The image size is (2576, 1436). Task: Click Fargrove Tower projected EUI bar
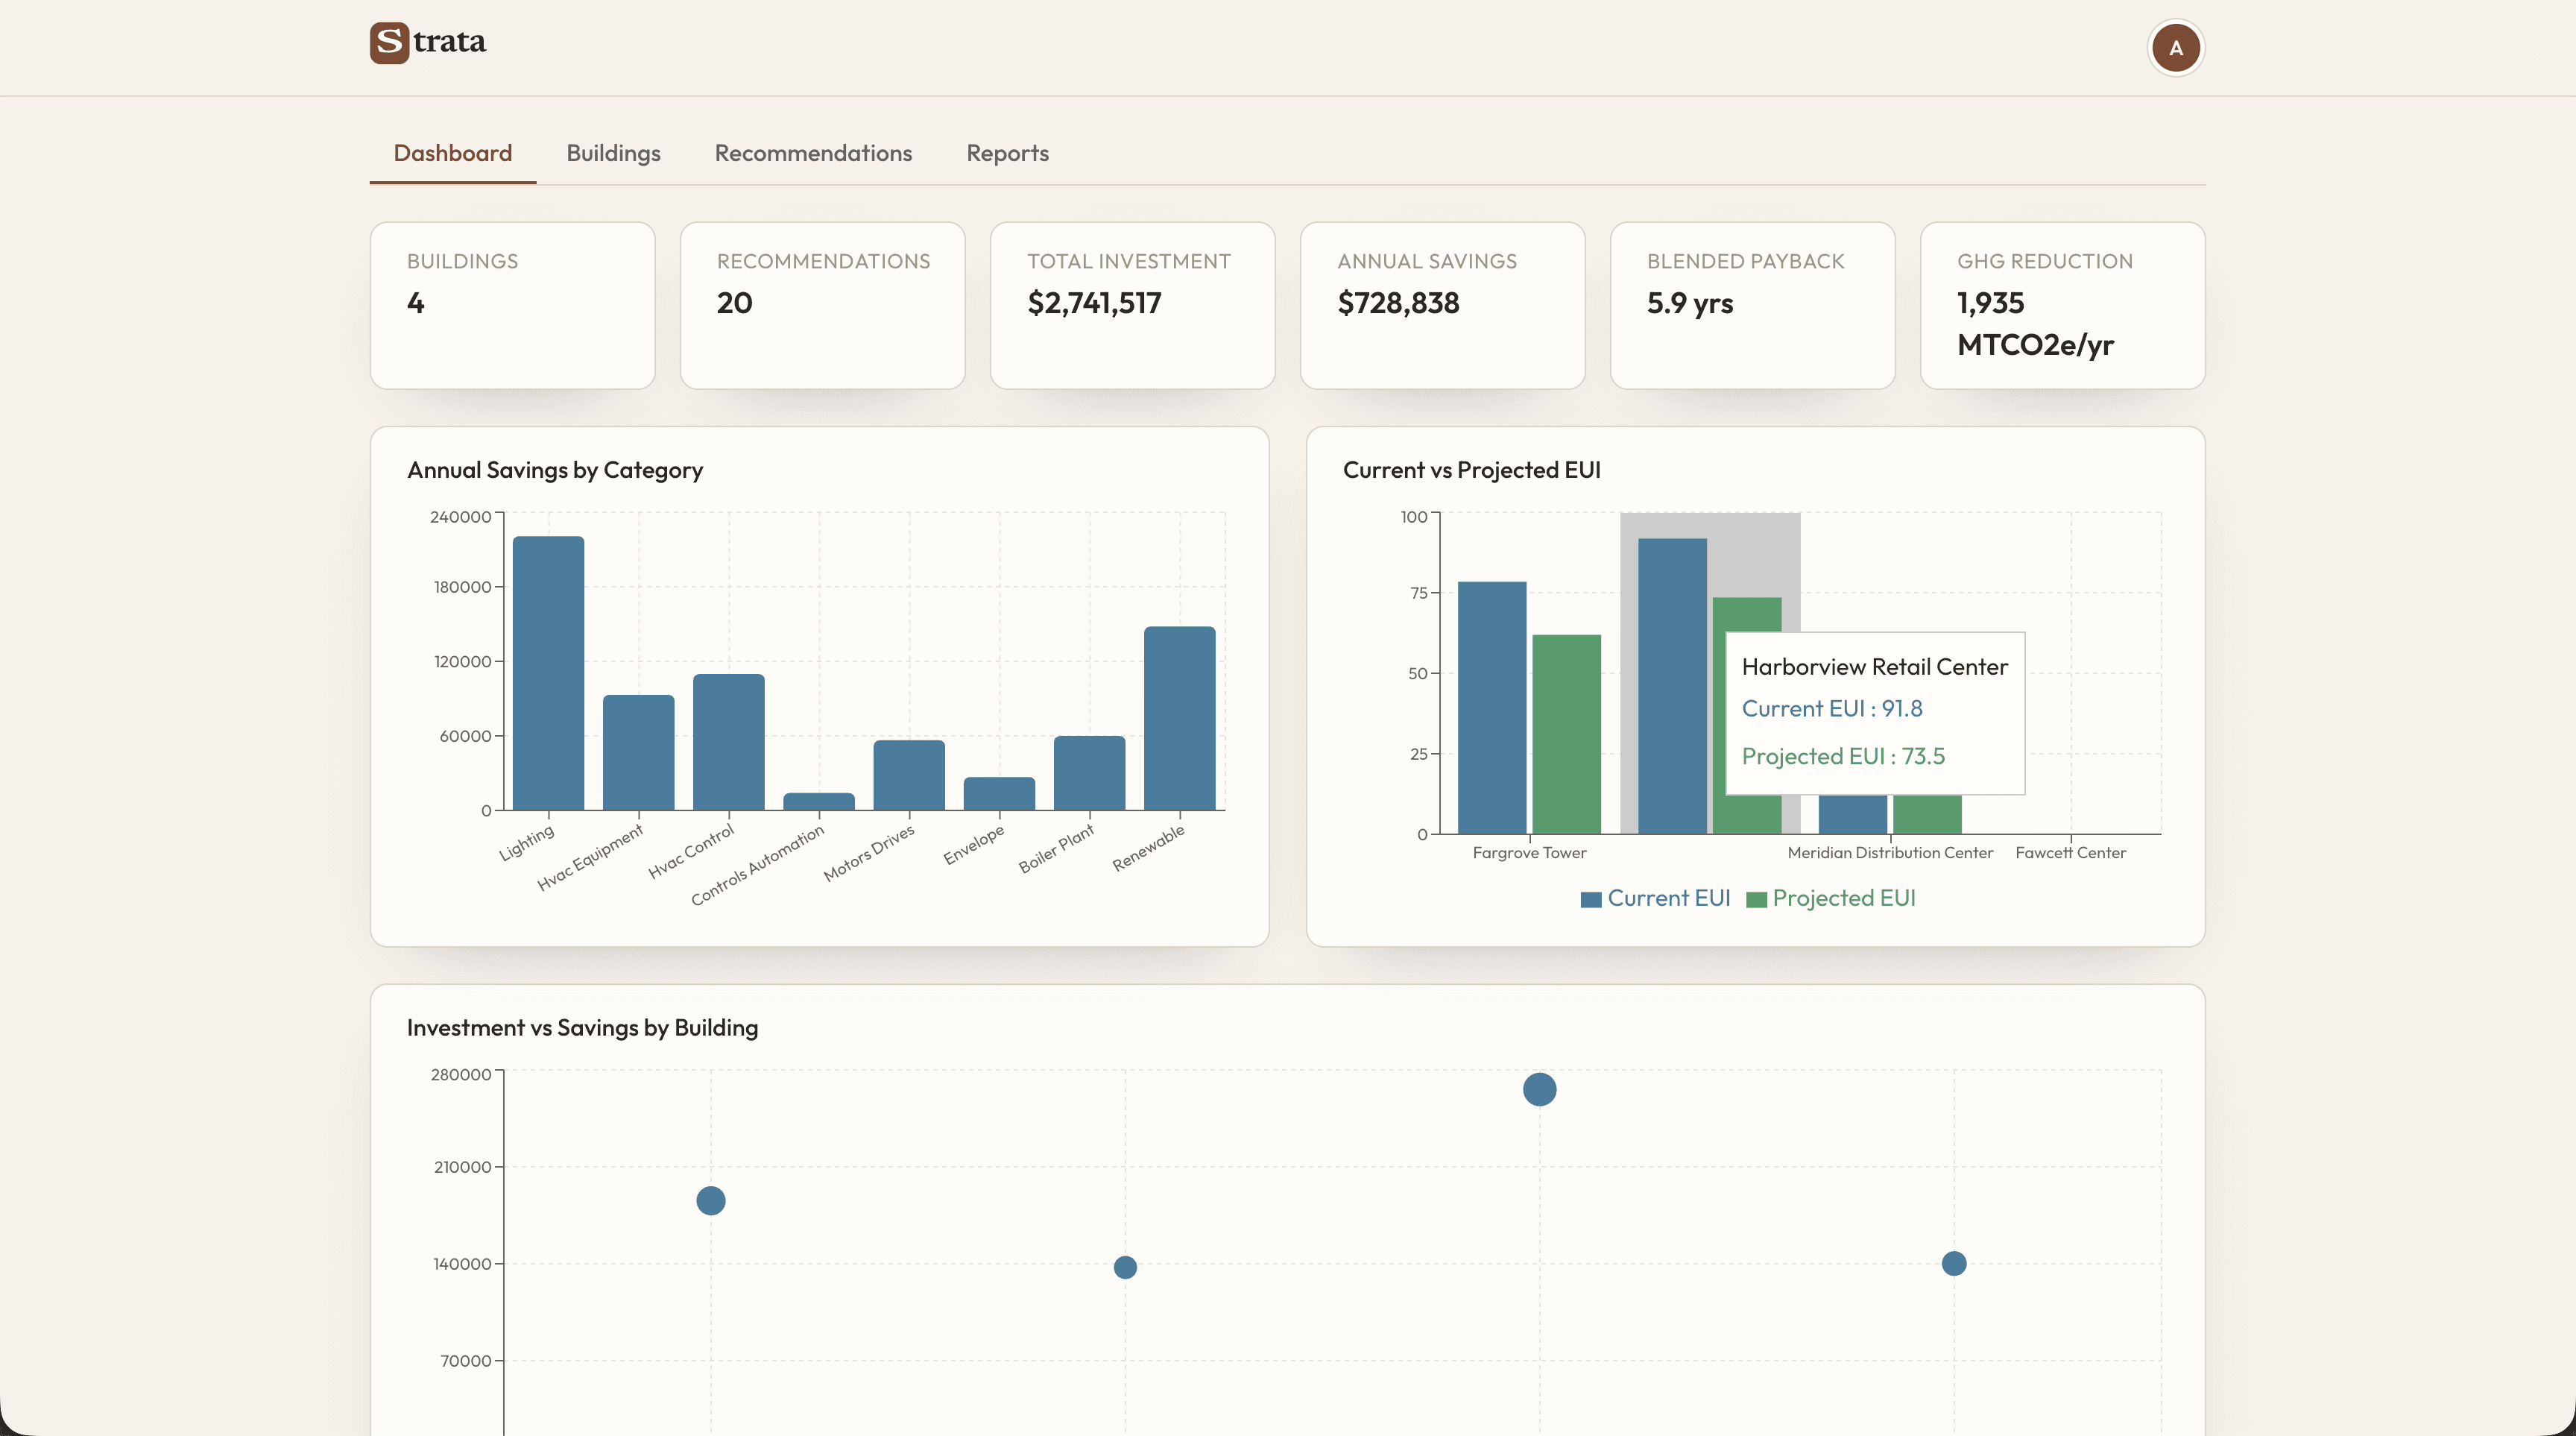click(x=1566, y=734)
